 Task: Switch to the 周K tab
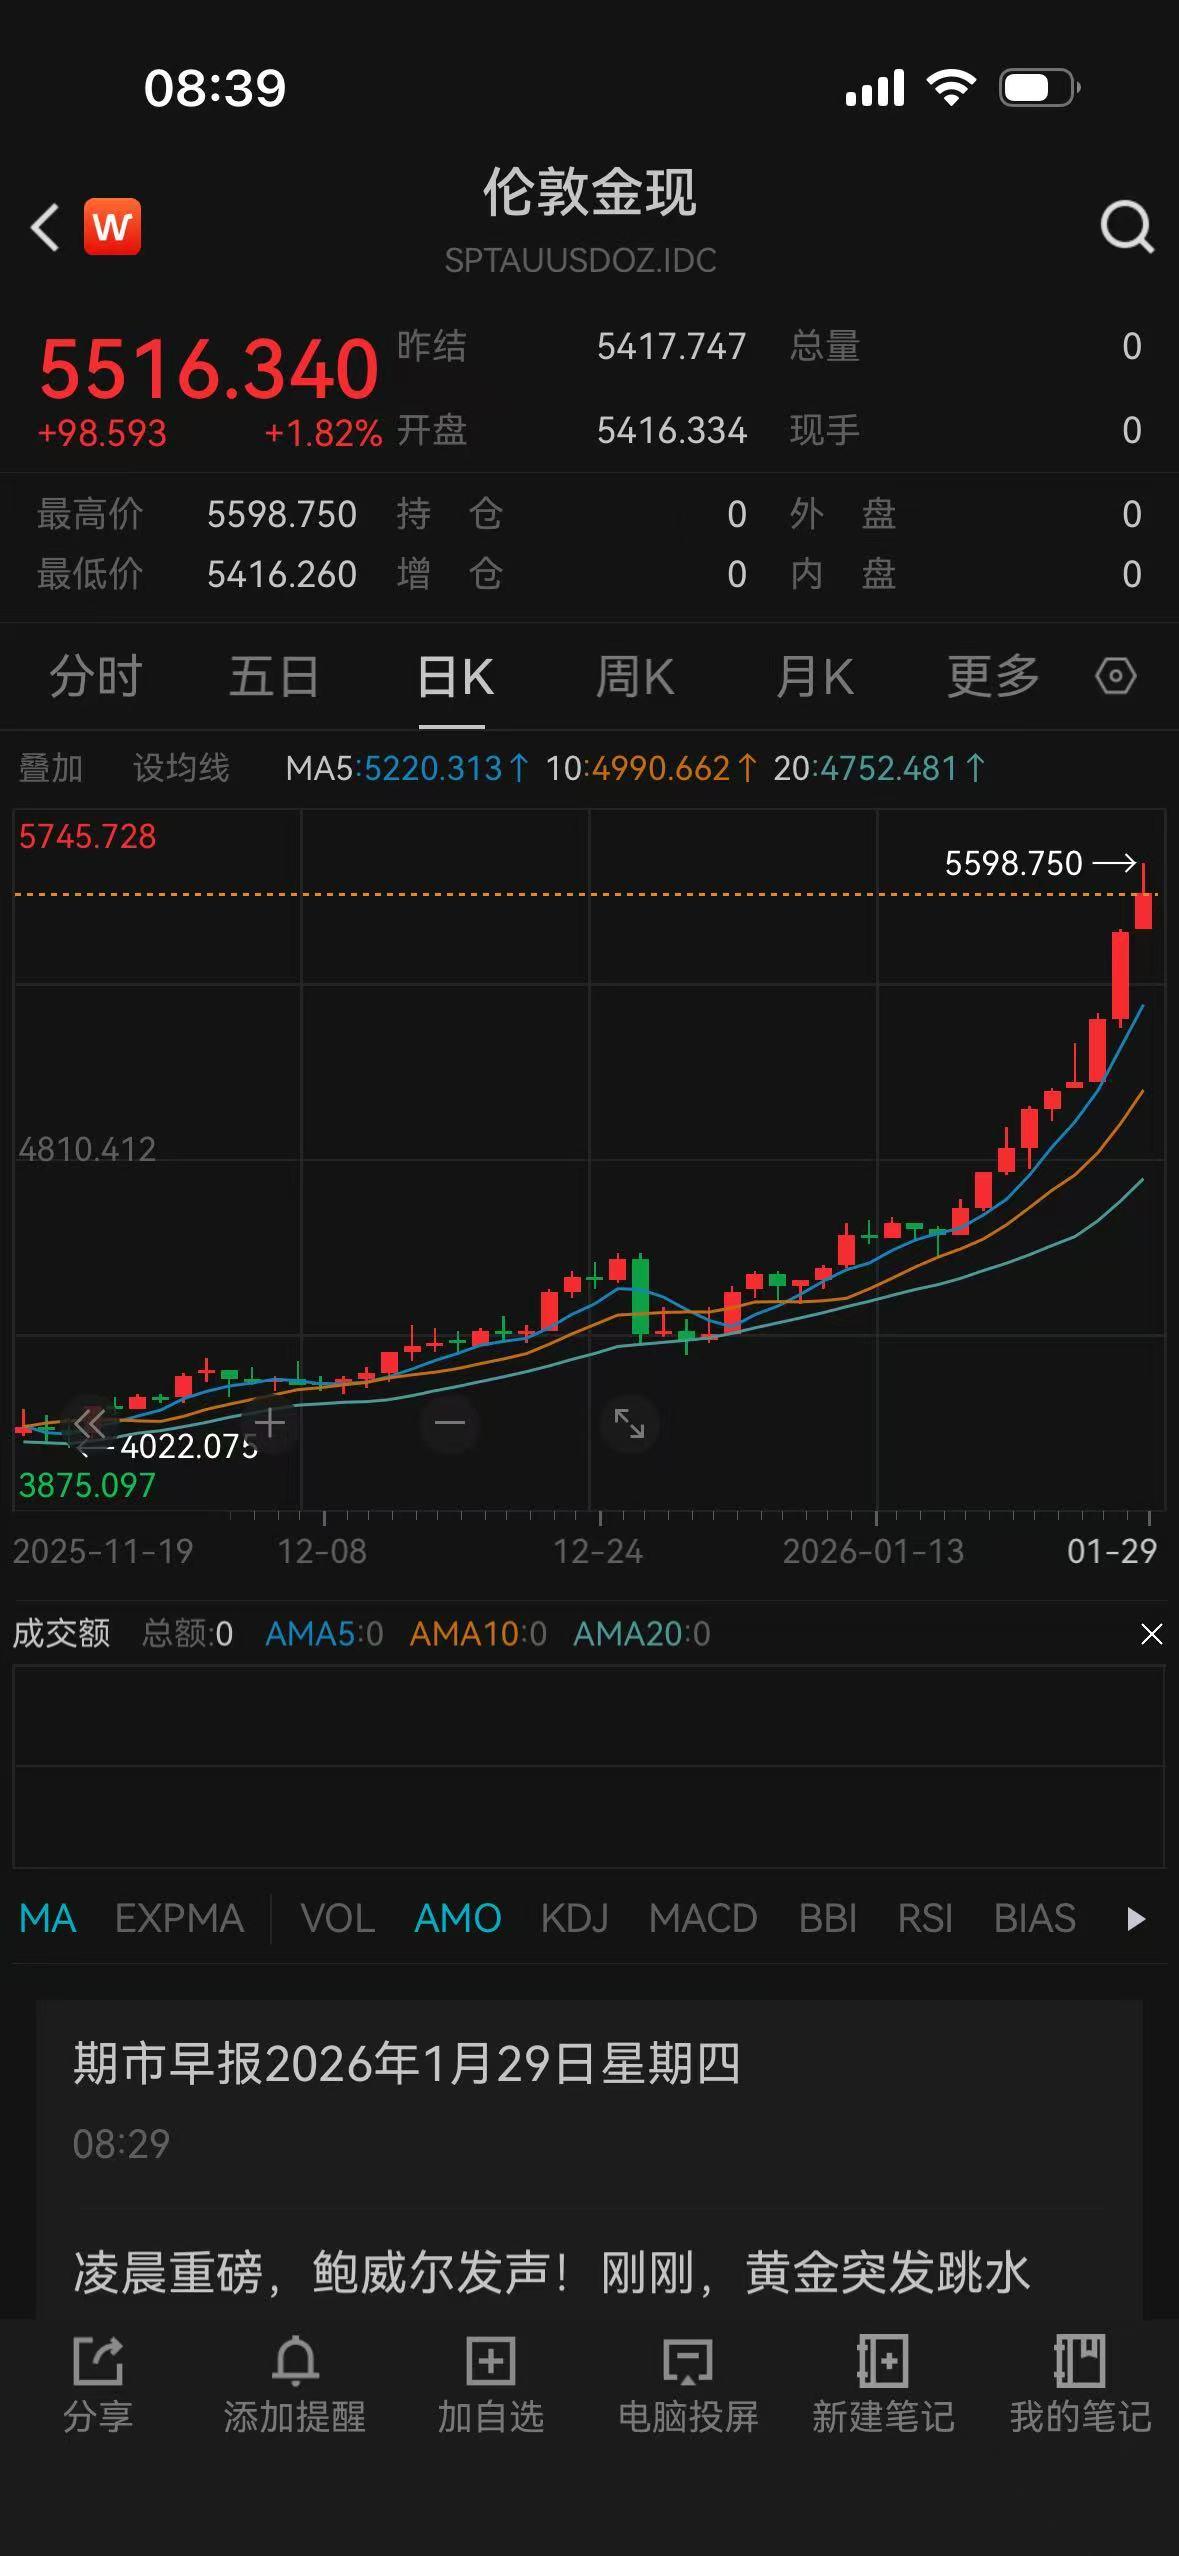click(x=635, y=676)
